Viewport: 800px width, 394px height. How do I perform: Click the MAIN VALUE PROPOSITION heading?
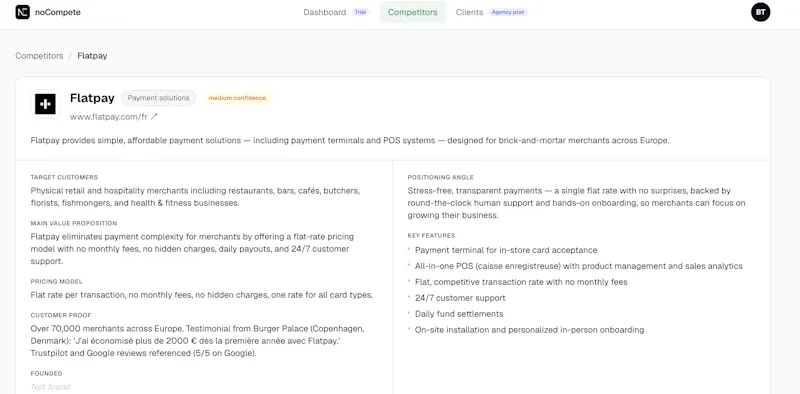pos(74,223)
